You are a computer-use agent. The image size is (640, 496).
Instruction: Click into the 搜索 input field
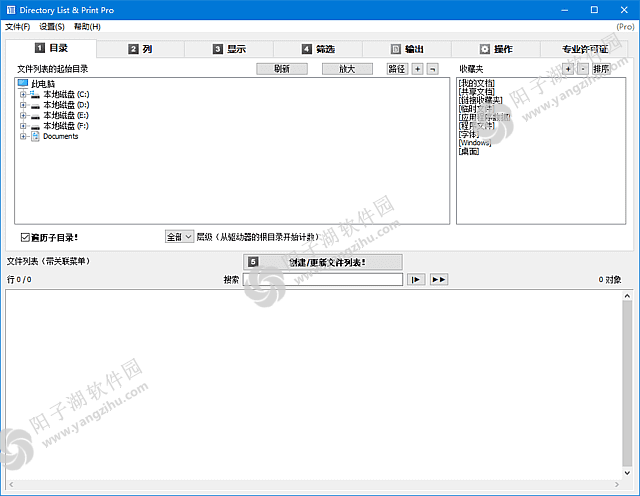click(x=323, y=279)
